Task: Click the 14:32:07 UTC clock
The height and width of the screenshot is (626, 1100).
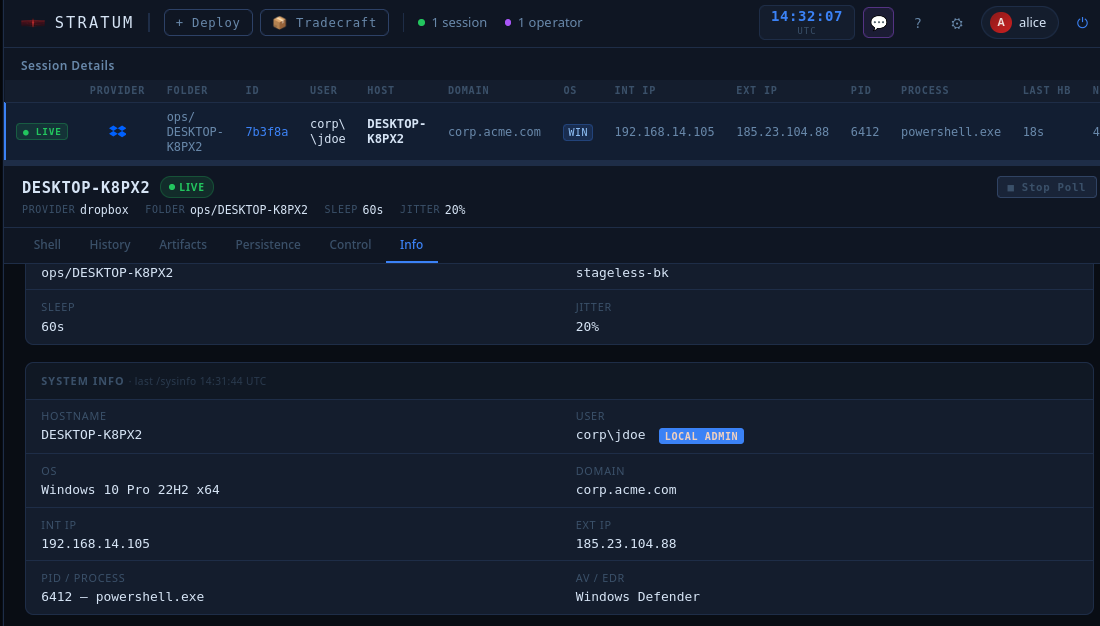Action: [x=807, y=22]
